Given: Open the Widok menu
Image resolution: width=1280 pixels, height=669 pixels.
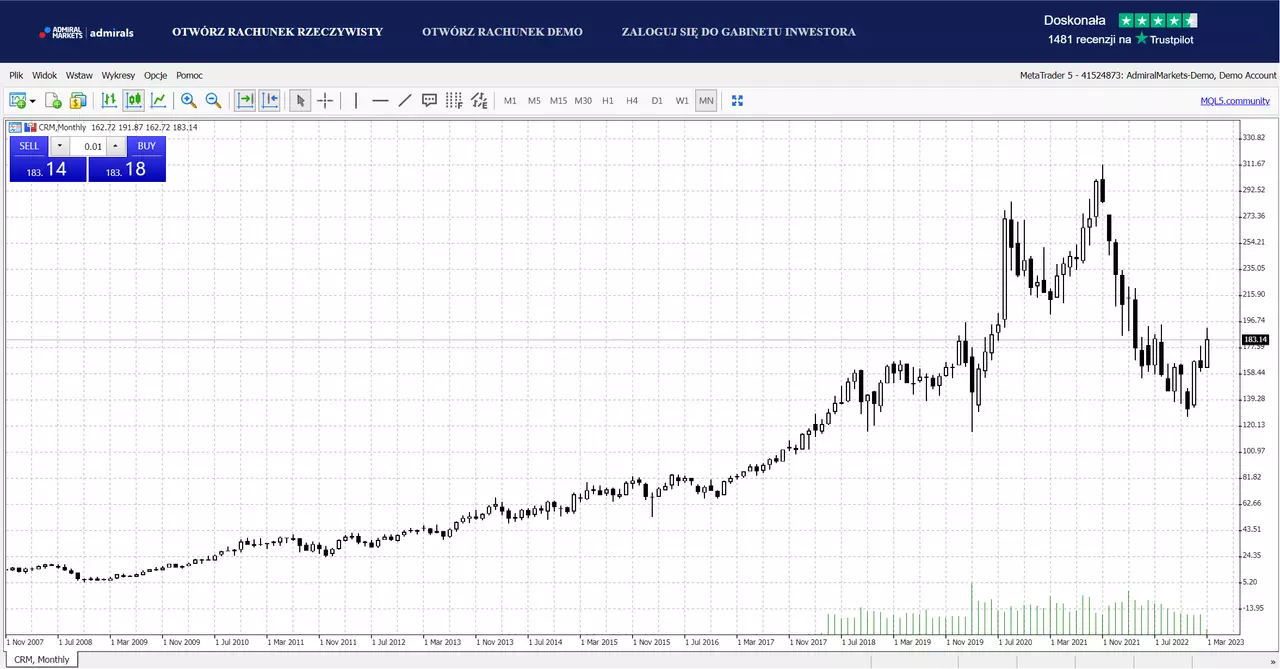Looking at the screenshot, I should (x=44, y=75).
